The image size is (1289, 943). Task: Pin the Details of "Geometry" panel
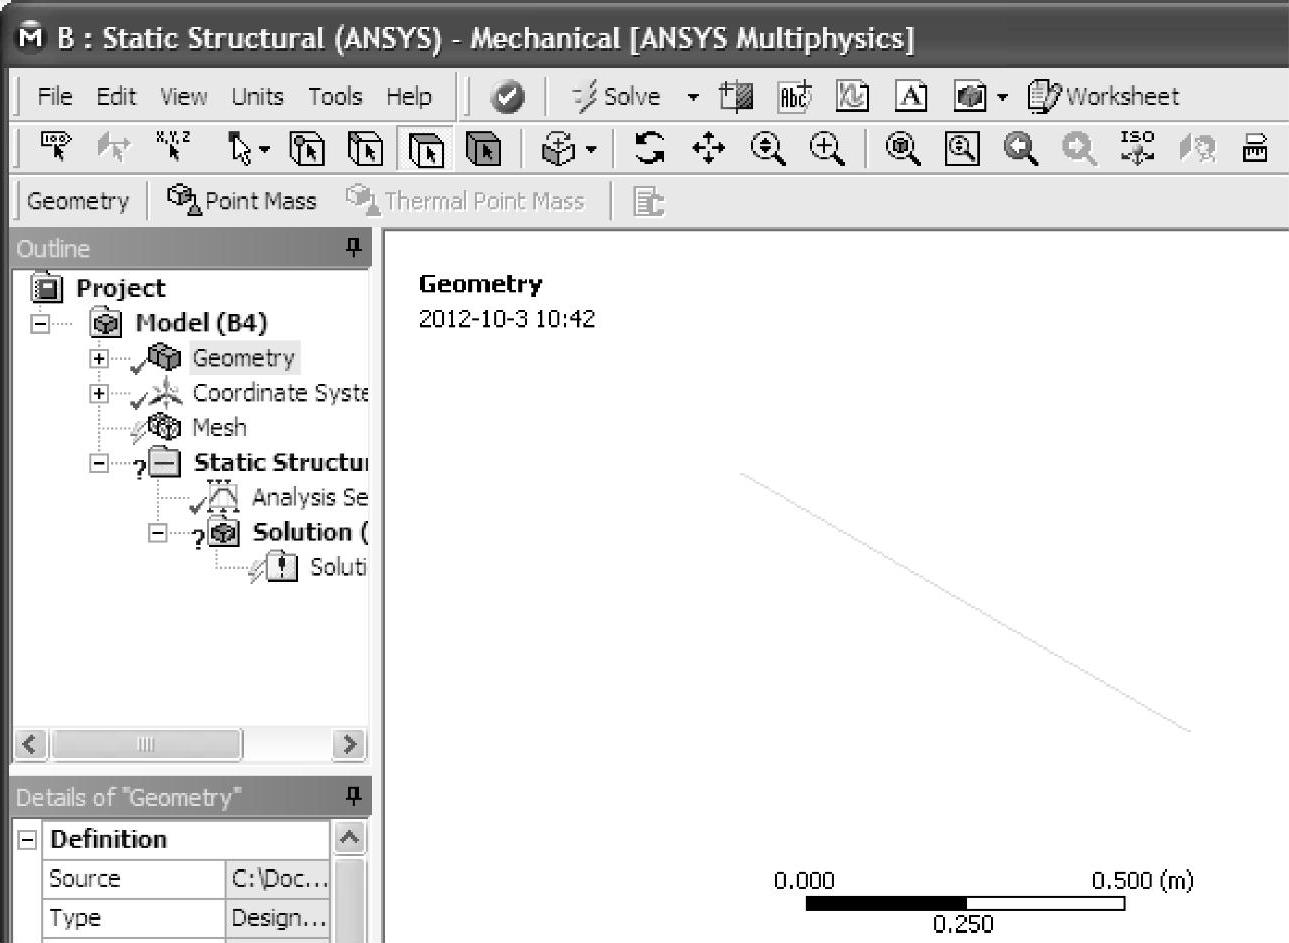(353, 796)
